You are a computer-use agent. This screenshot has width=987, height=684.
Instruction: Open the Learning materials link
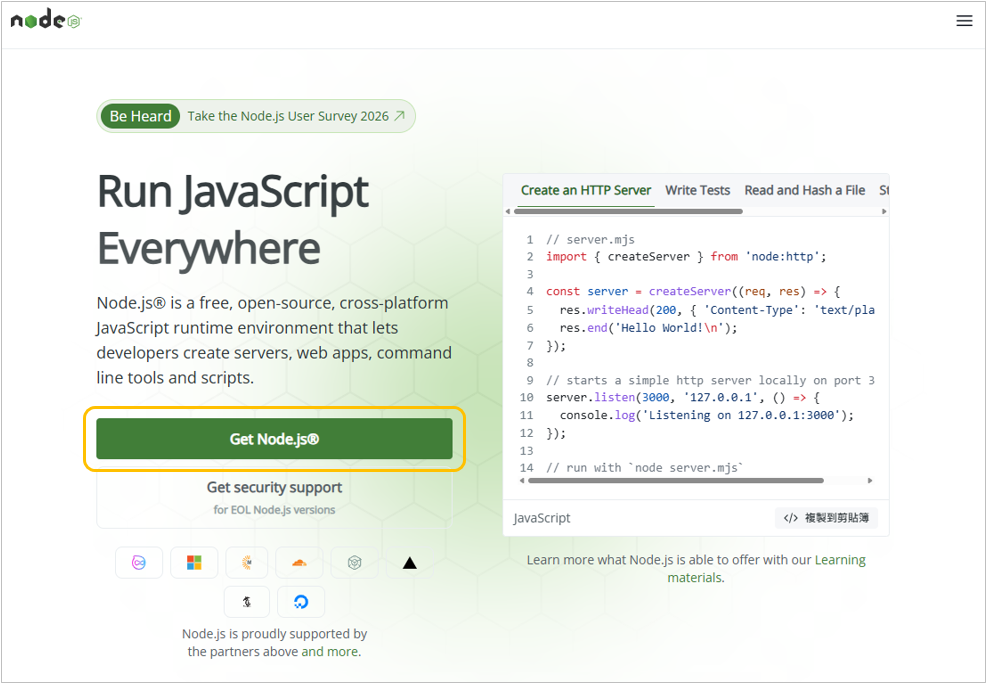point(767,569)
